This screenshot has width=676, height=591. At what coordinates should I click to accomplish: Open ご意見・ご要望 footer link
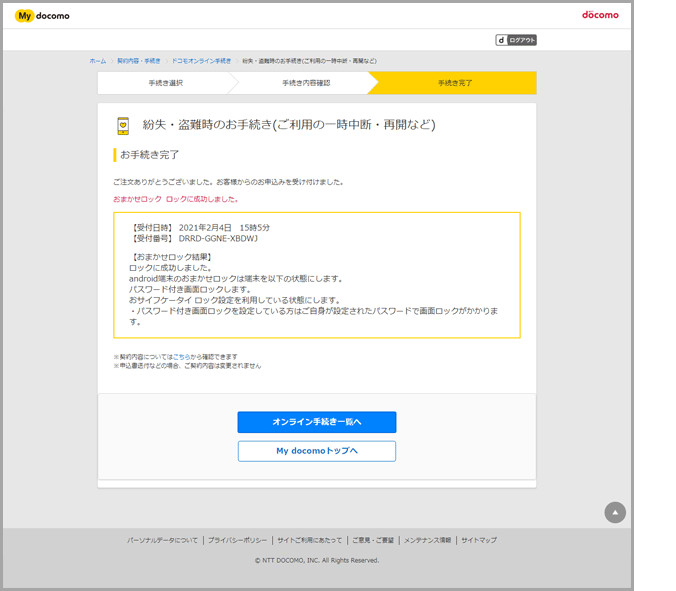click(x=373, y=540)
